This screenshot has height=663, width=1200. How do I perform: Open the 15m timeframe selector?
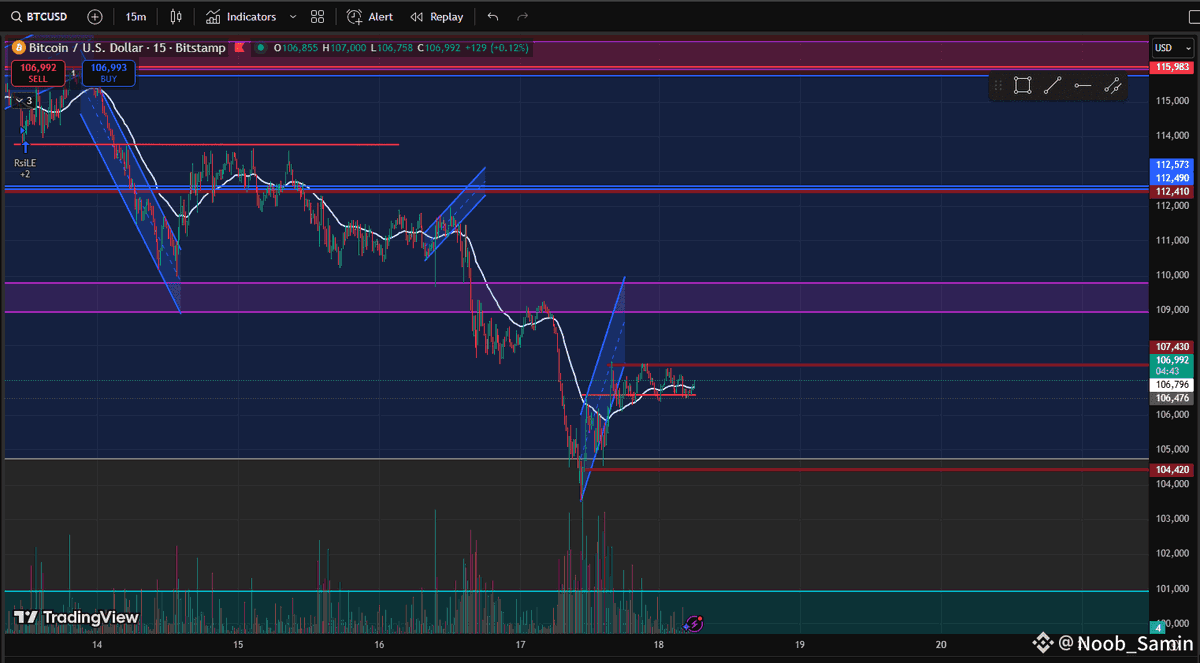coord(135,17)
